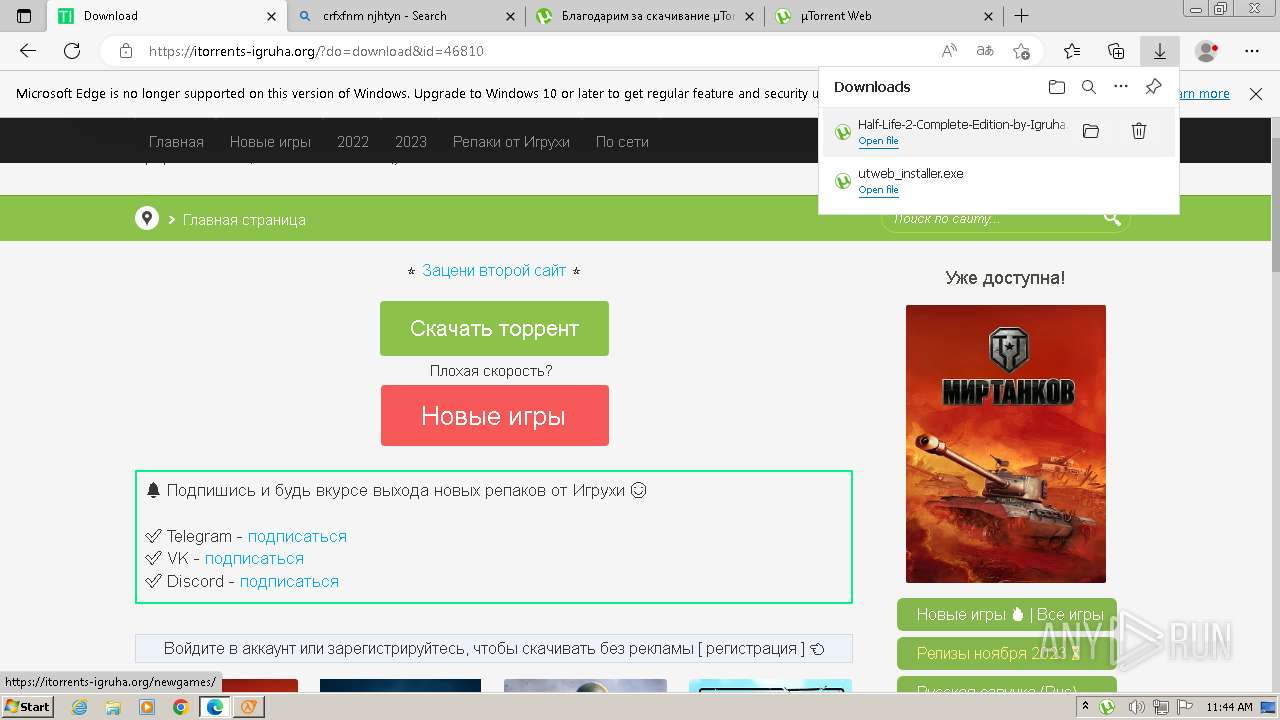Open the tab actions menu icon

(x=24, y=16)
